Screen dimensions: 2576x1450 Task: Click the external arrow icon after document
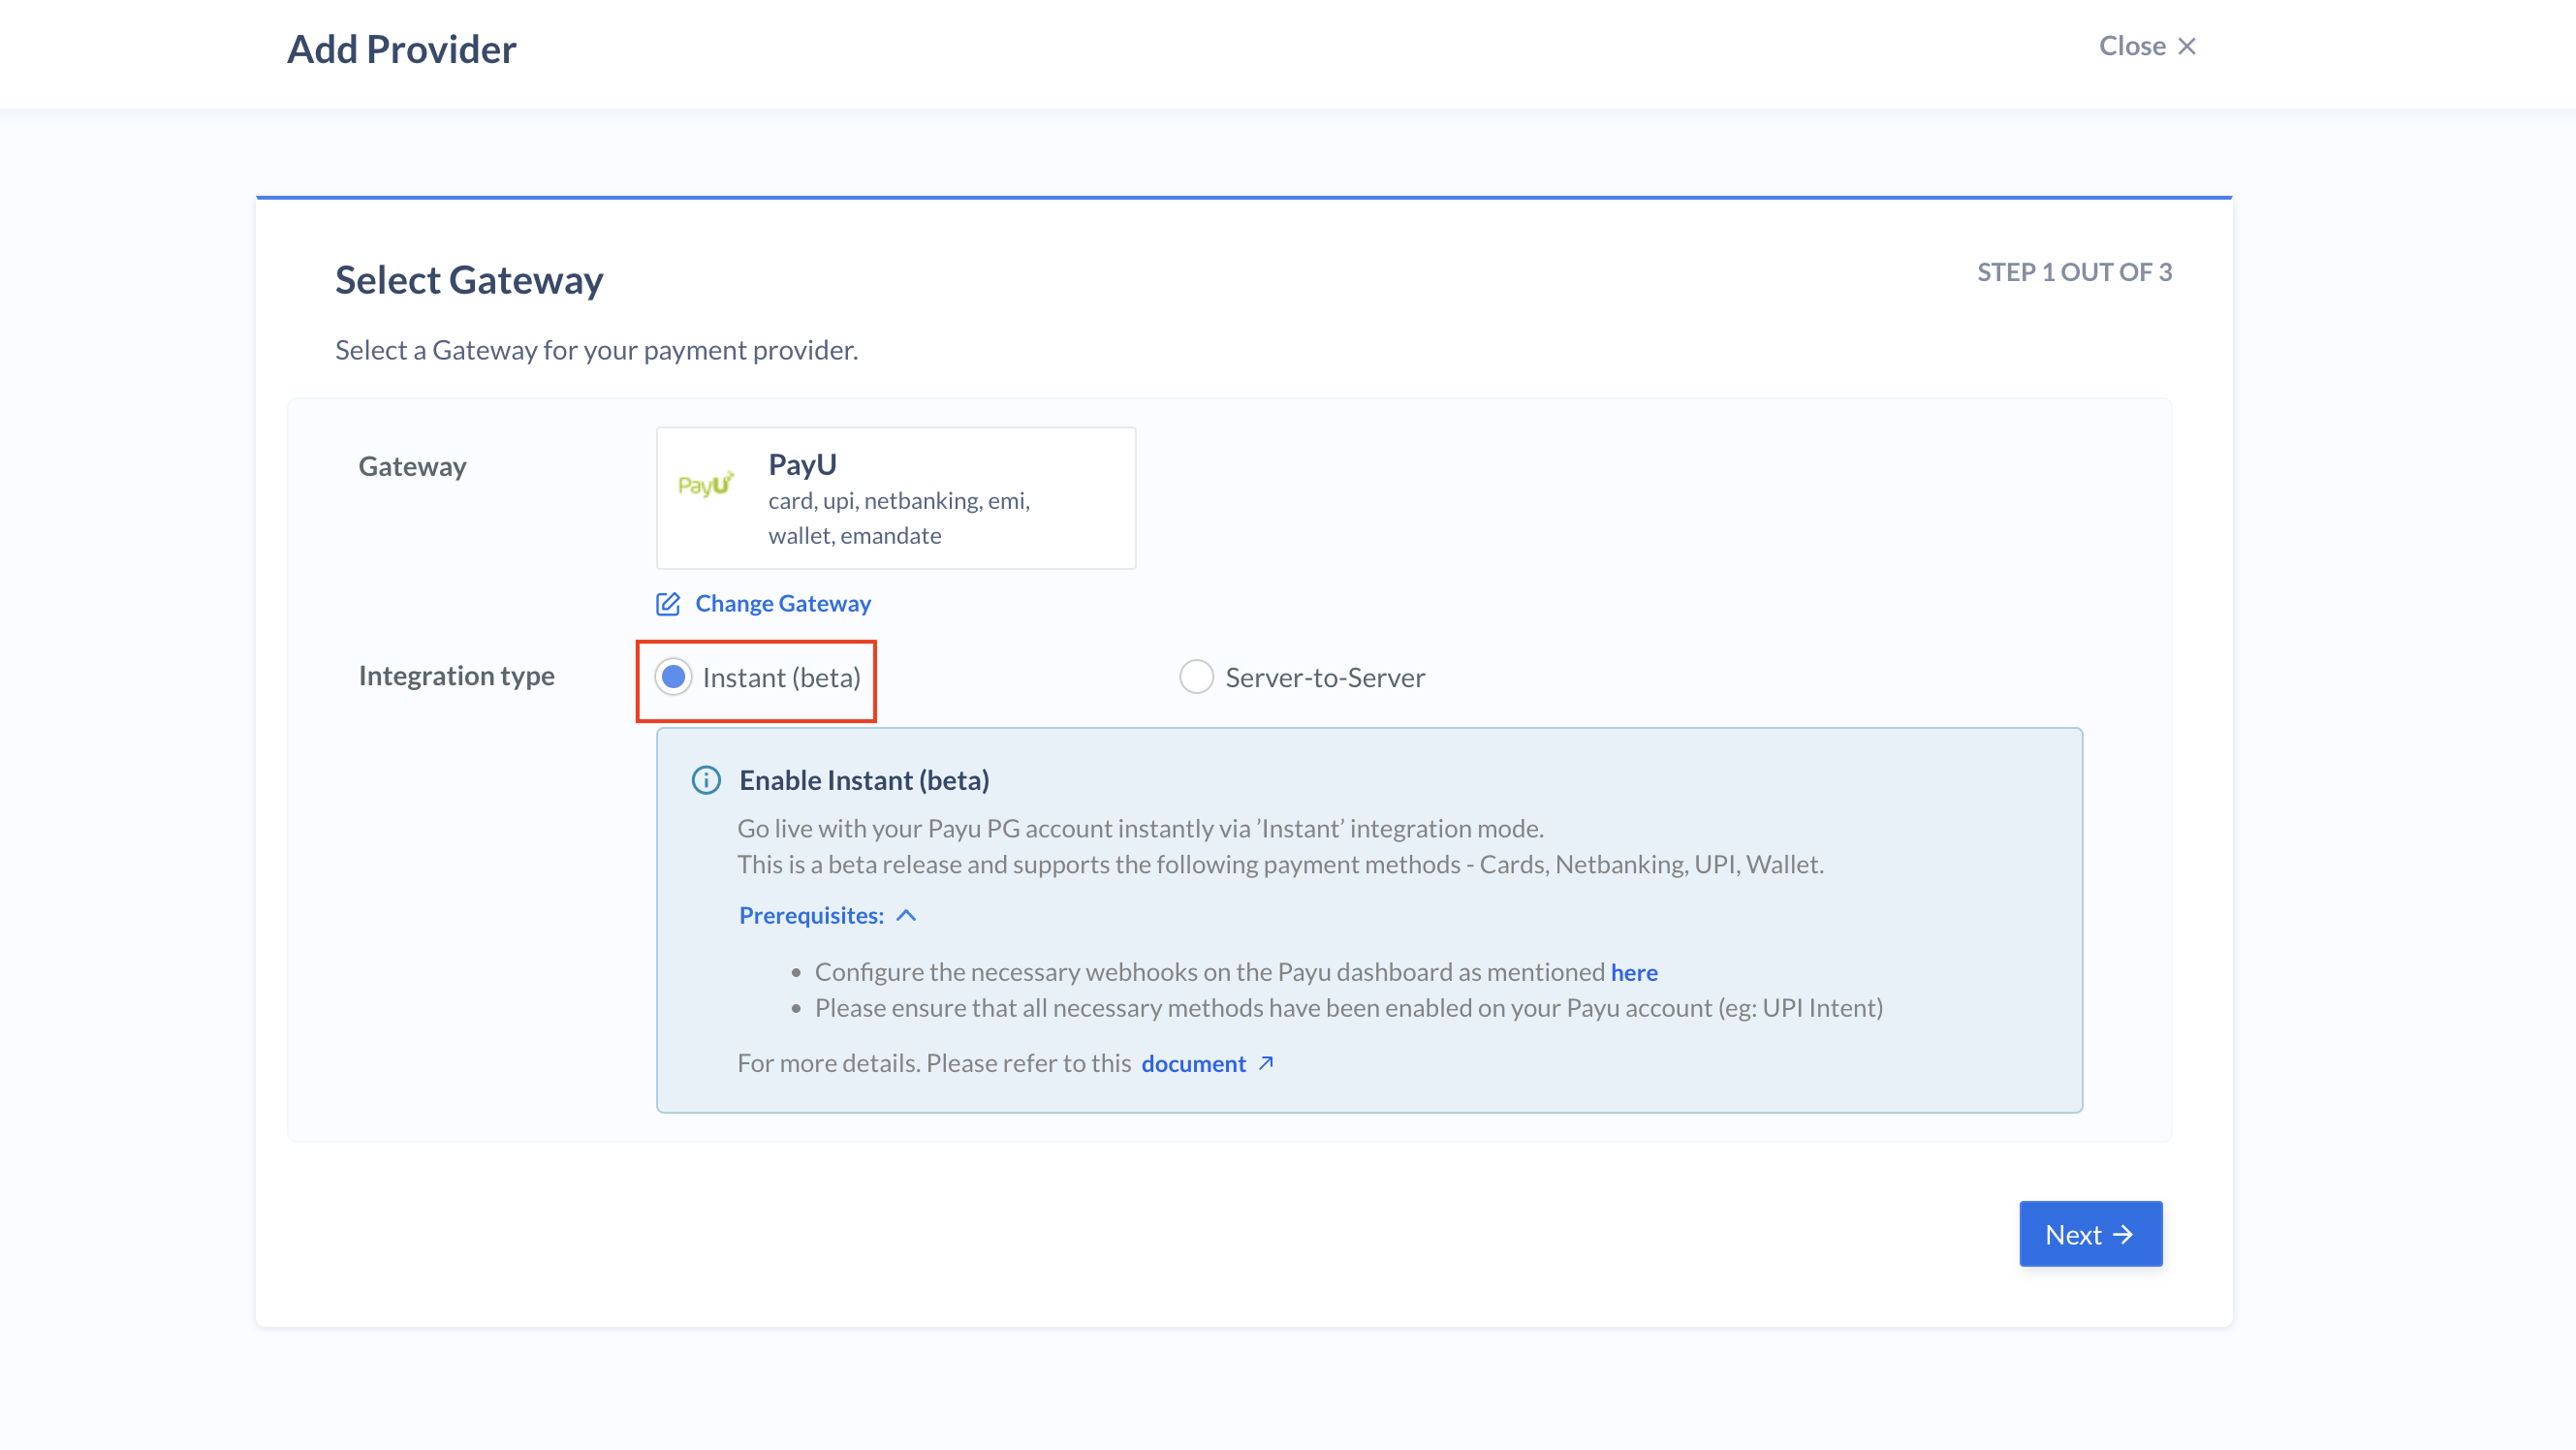click(1266, 1063)
